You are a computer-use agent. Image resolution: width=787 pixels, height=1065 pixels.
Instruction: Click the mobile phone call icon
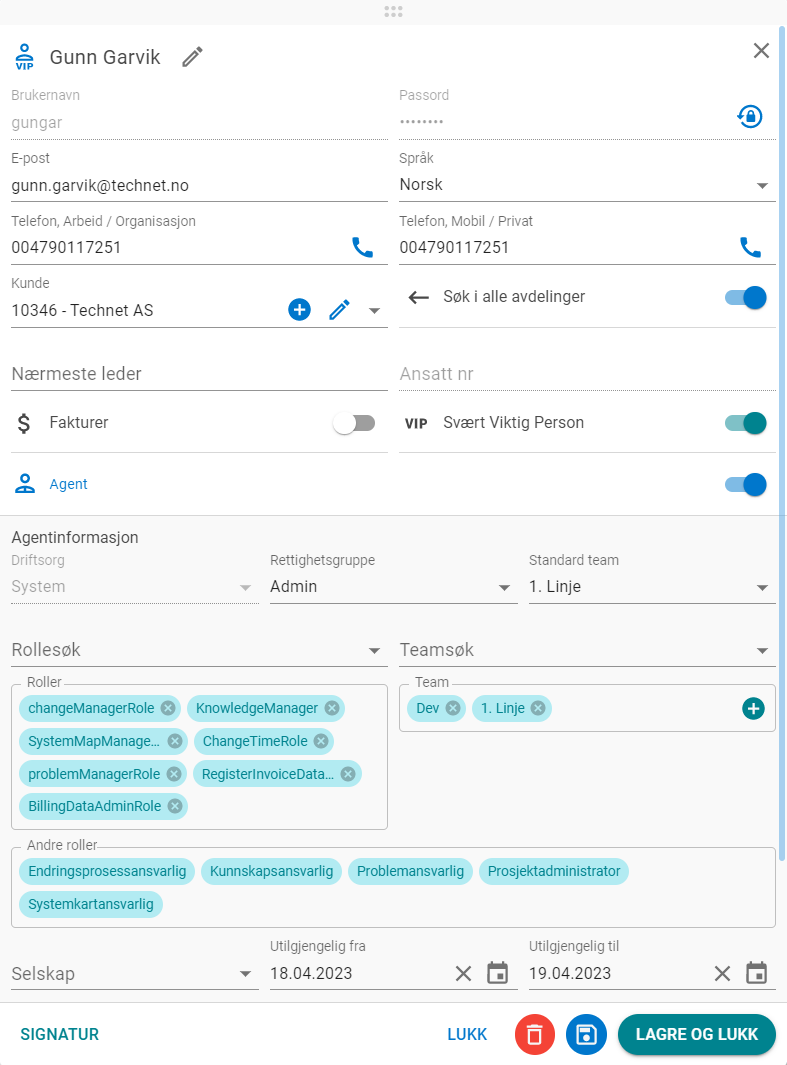click(x=750, y=247)
